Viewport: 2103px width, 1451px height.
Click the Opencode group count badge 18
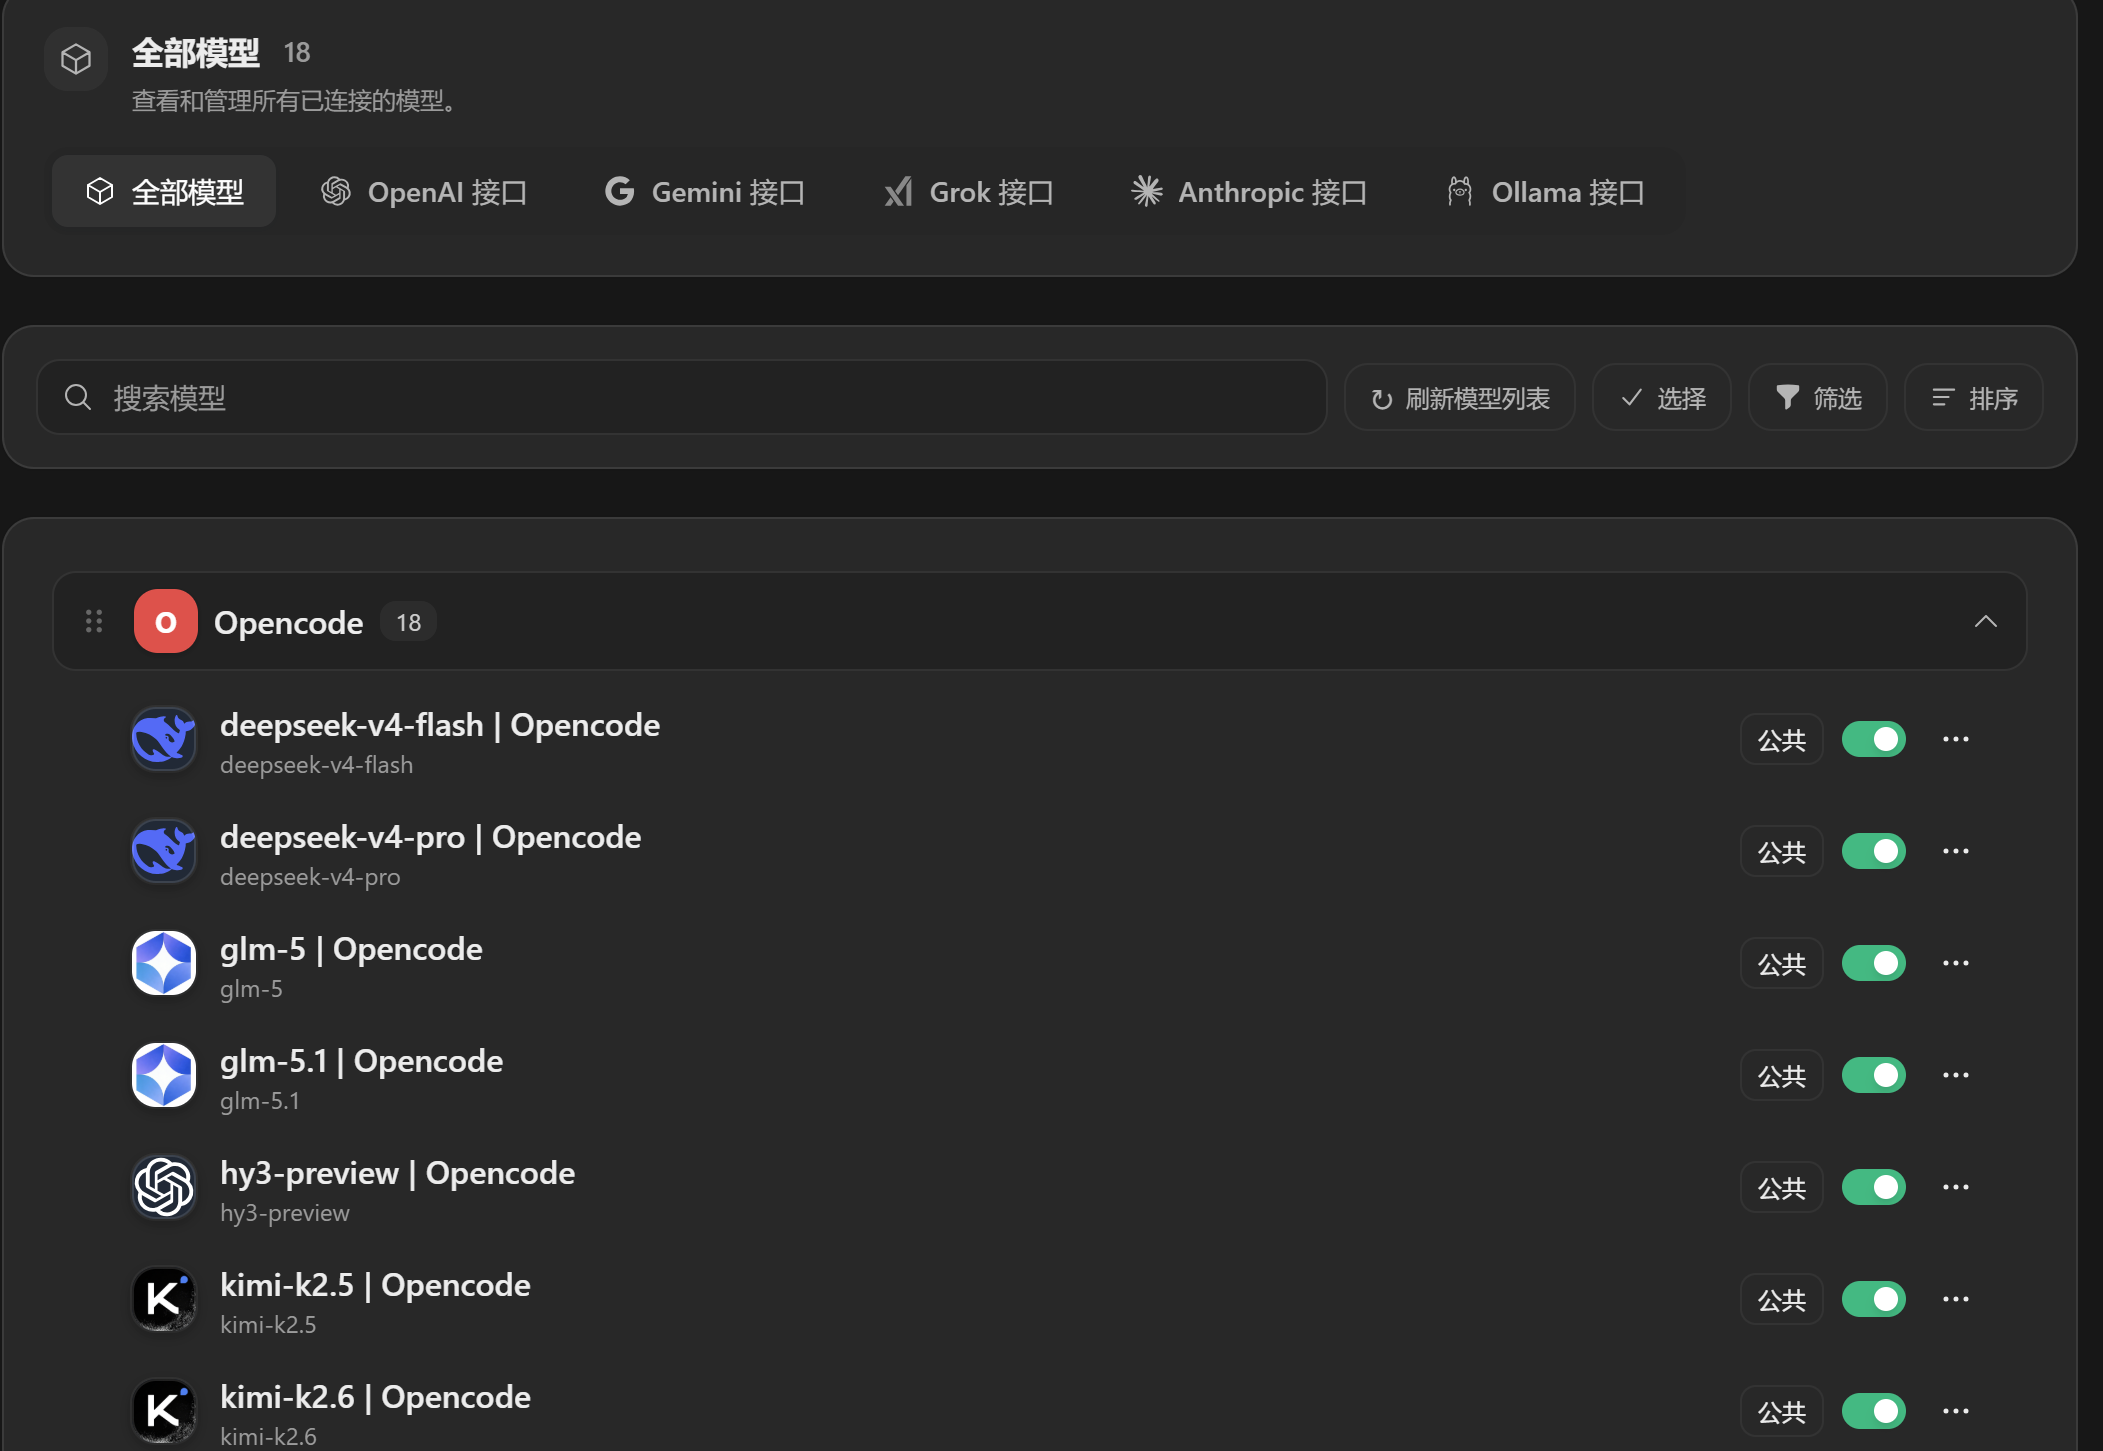pos(408,622)
